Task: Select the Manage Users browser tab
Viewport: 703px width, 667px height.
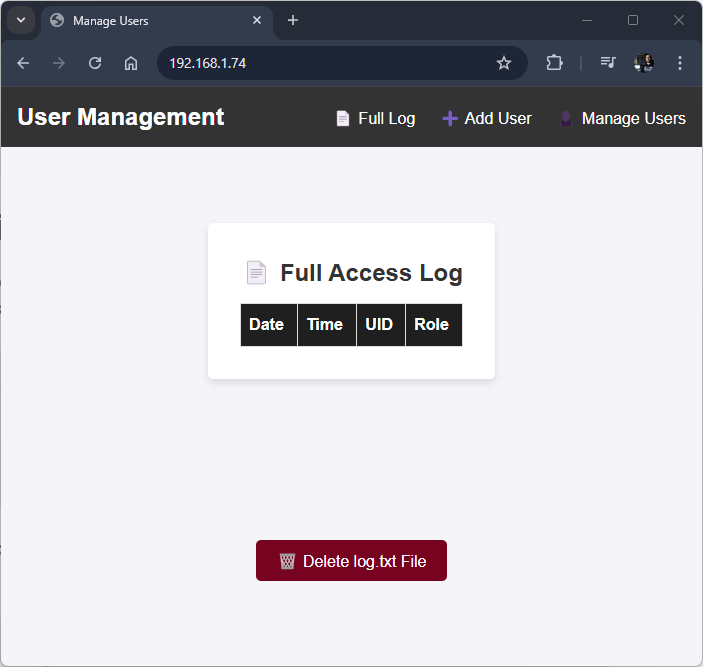Action: point(150,20)
